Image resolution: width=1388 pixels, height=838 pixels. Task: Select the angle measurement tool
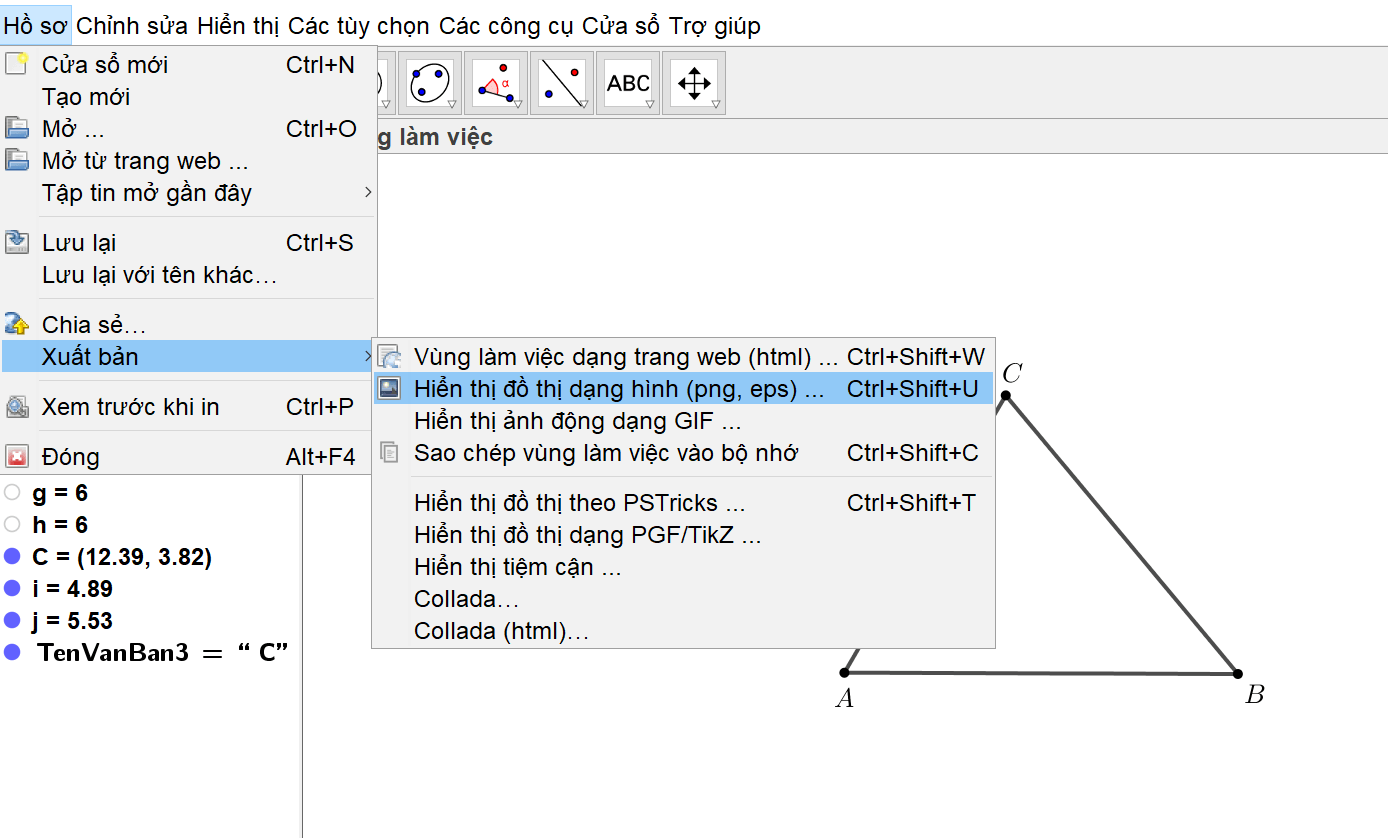coord(496,83)
